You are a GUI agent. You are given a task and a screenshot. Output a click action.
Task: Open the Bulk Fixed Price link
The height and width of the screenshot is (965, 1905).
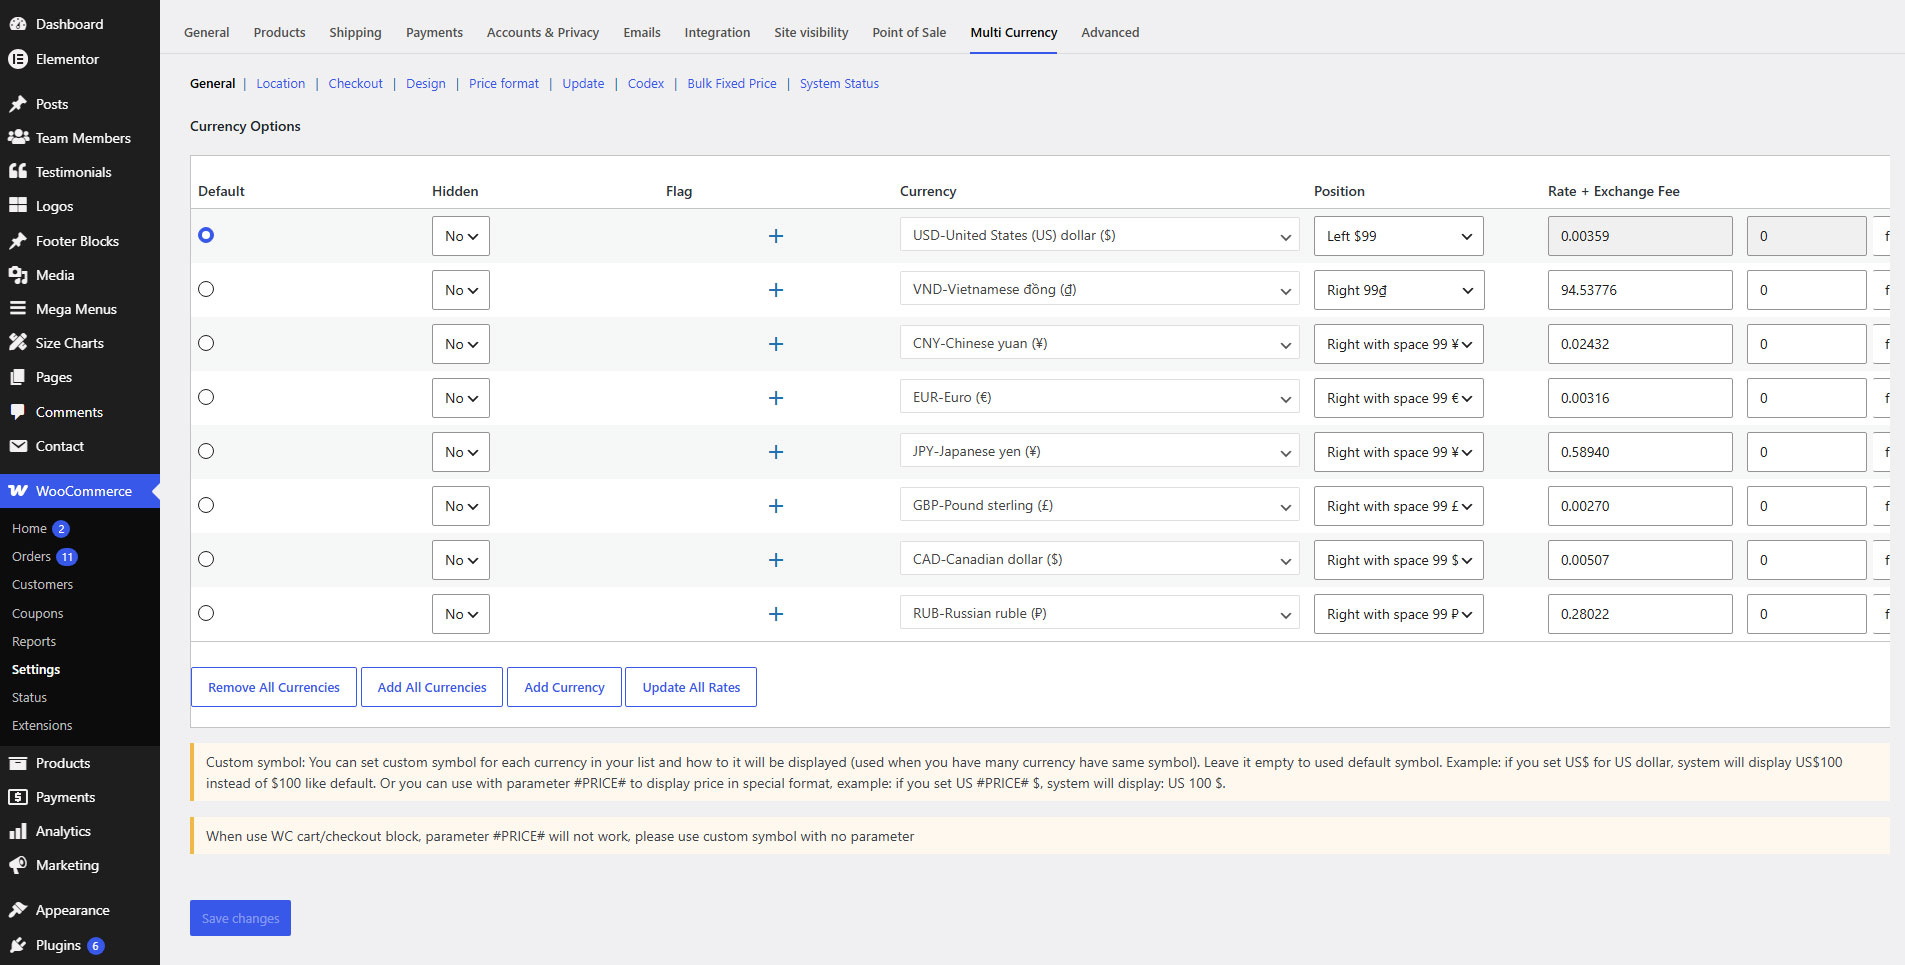(x=732, y=83)
